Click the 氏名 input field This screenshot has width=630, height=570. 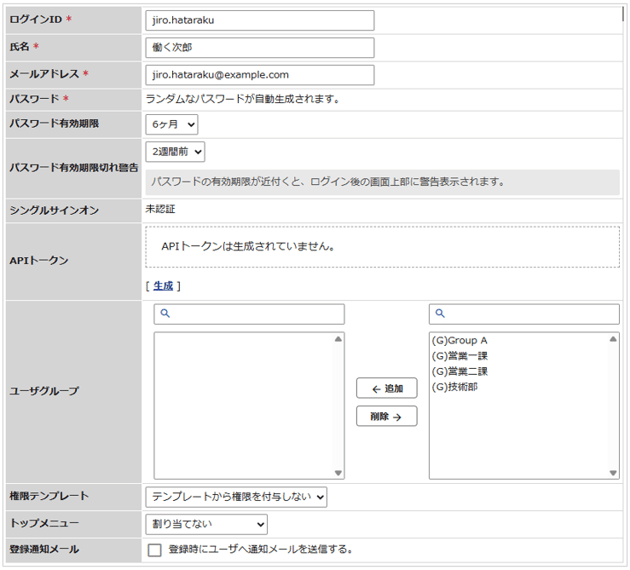[x=260, y=47]
